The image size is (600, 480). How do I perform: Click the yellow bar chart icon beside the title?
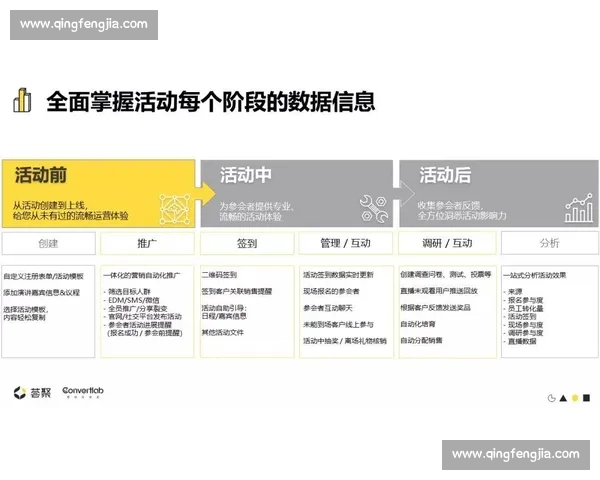(x=22, y=101)
